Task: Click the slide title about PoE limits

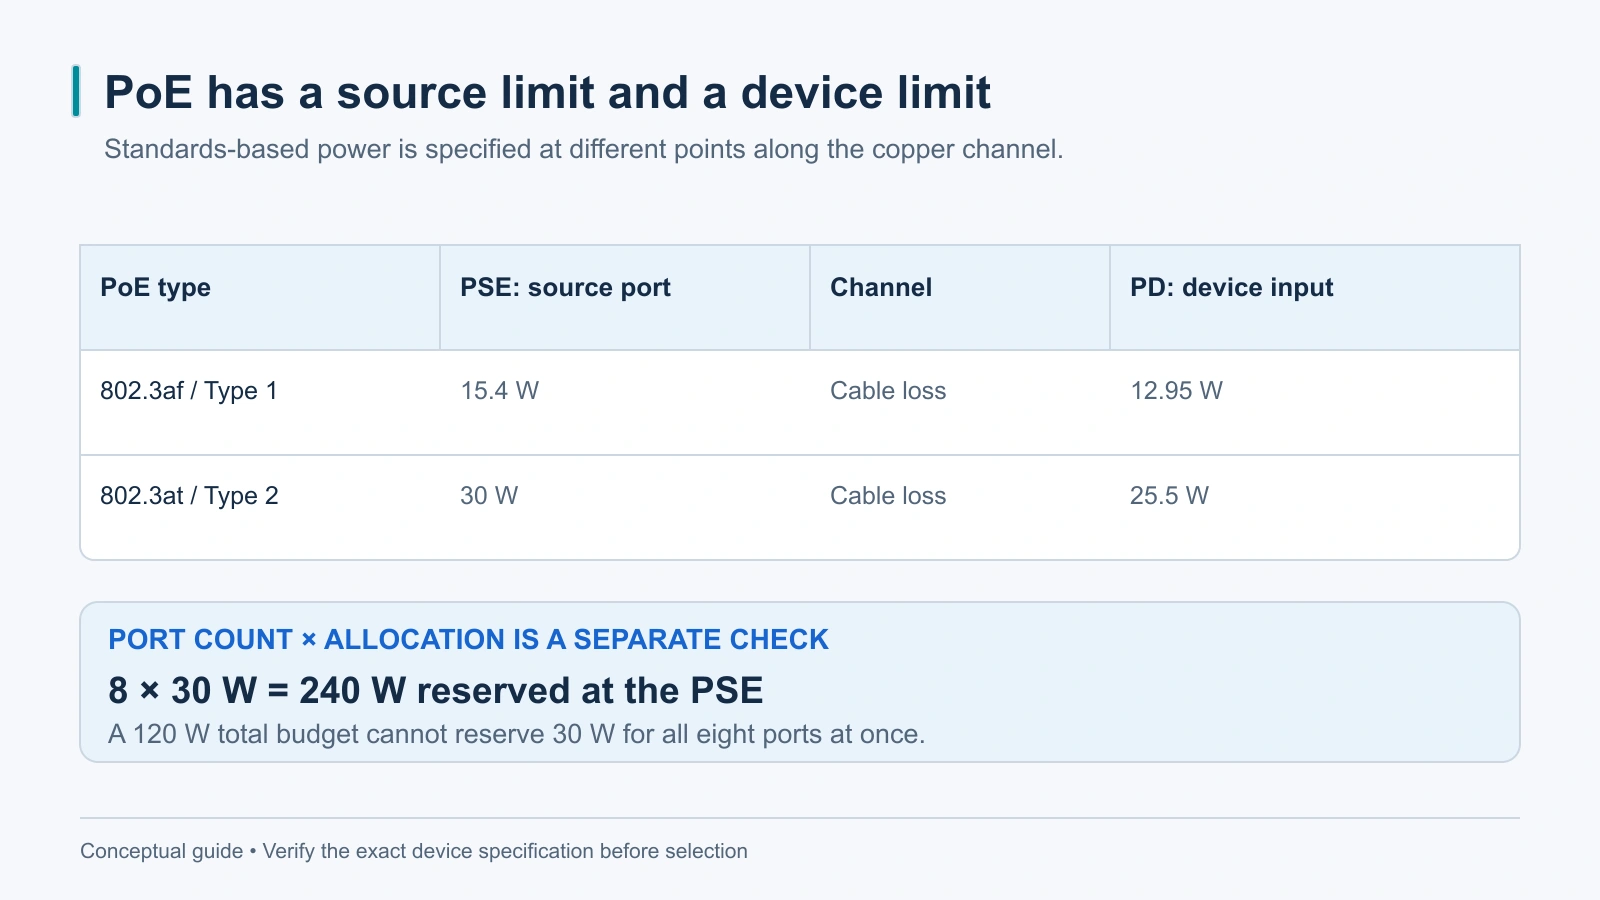Action: pos(547,92)
